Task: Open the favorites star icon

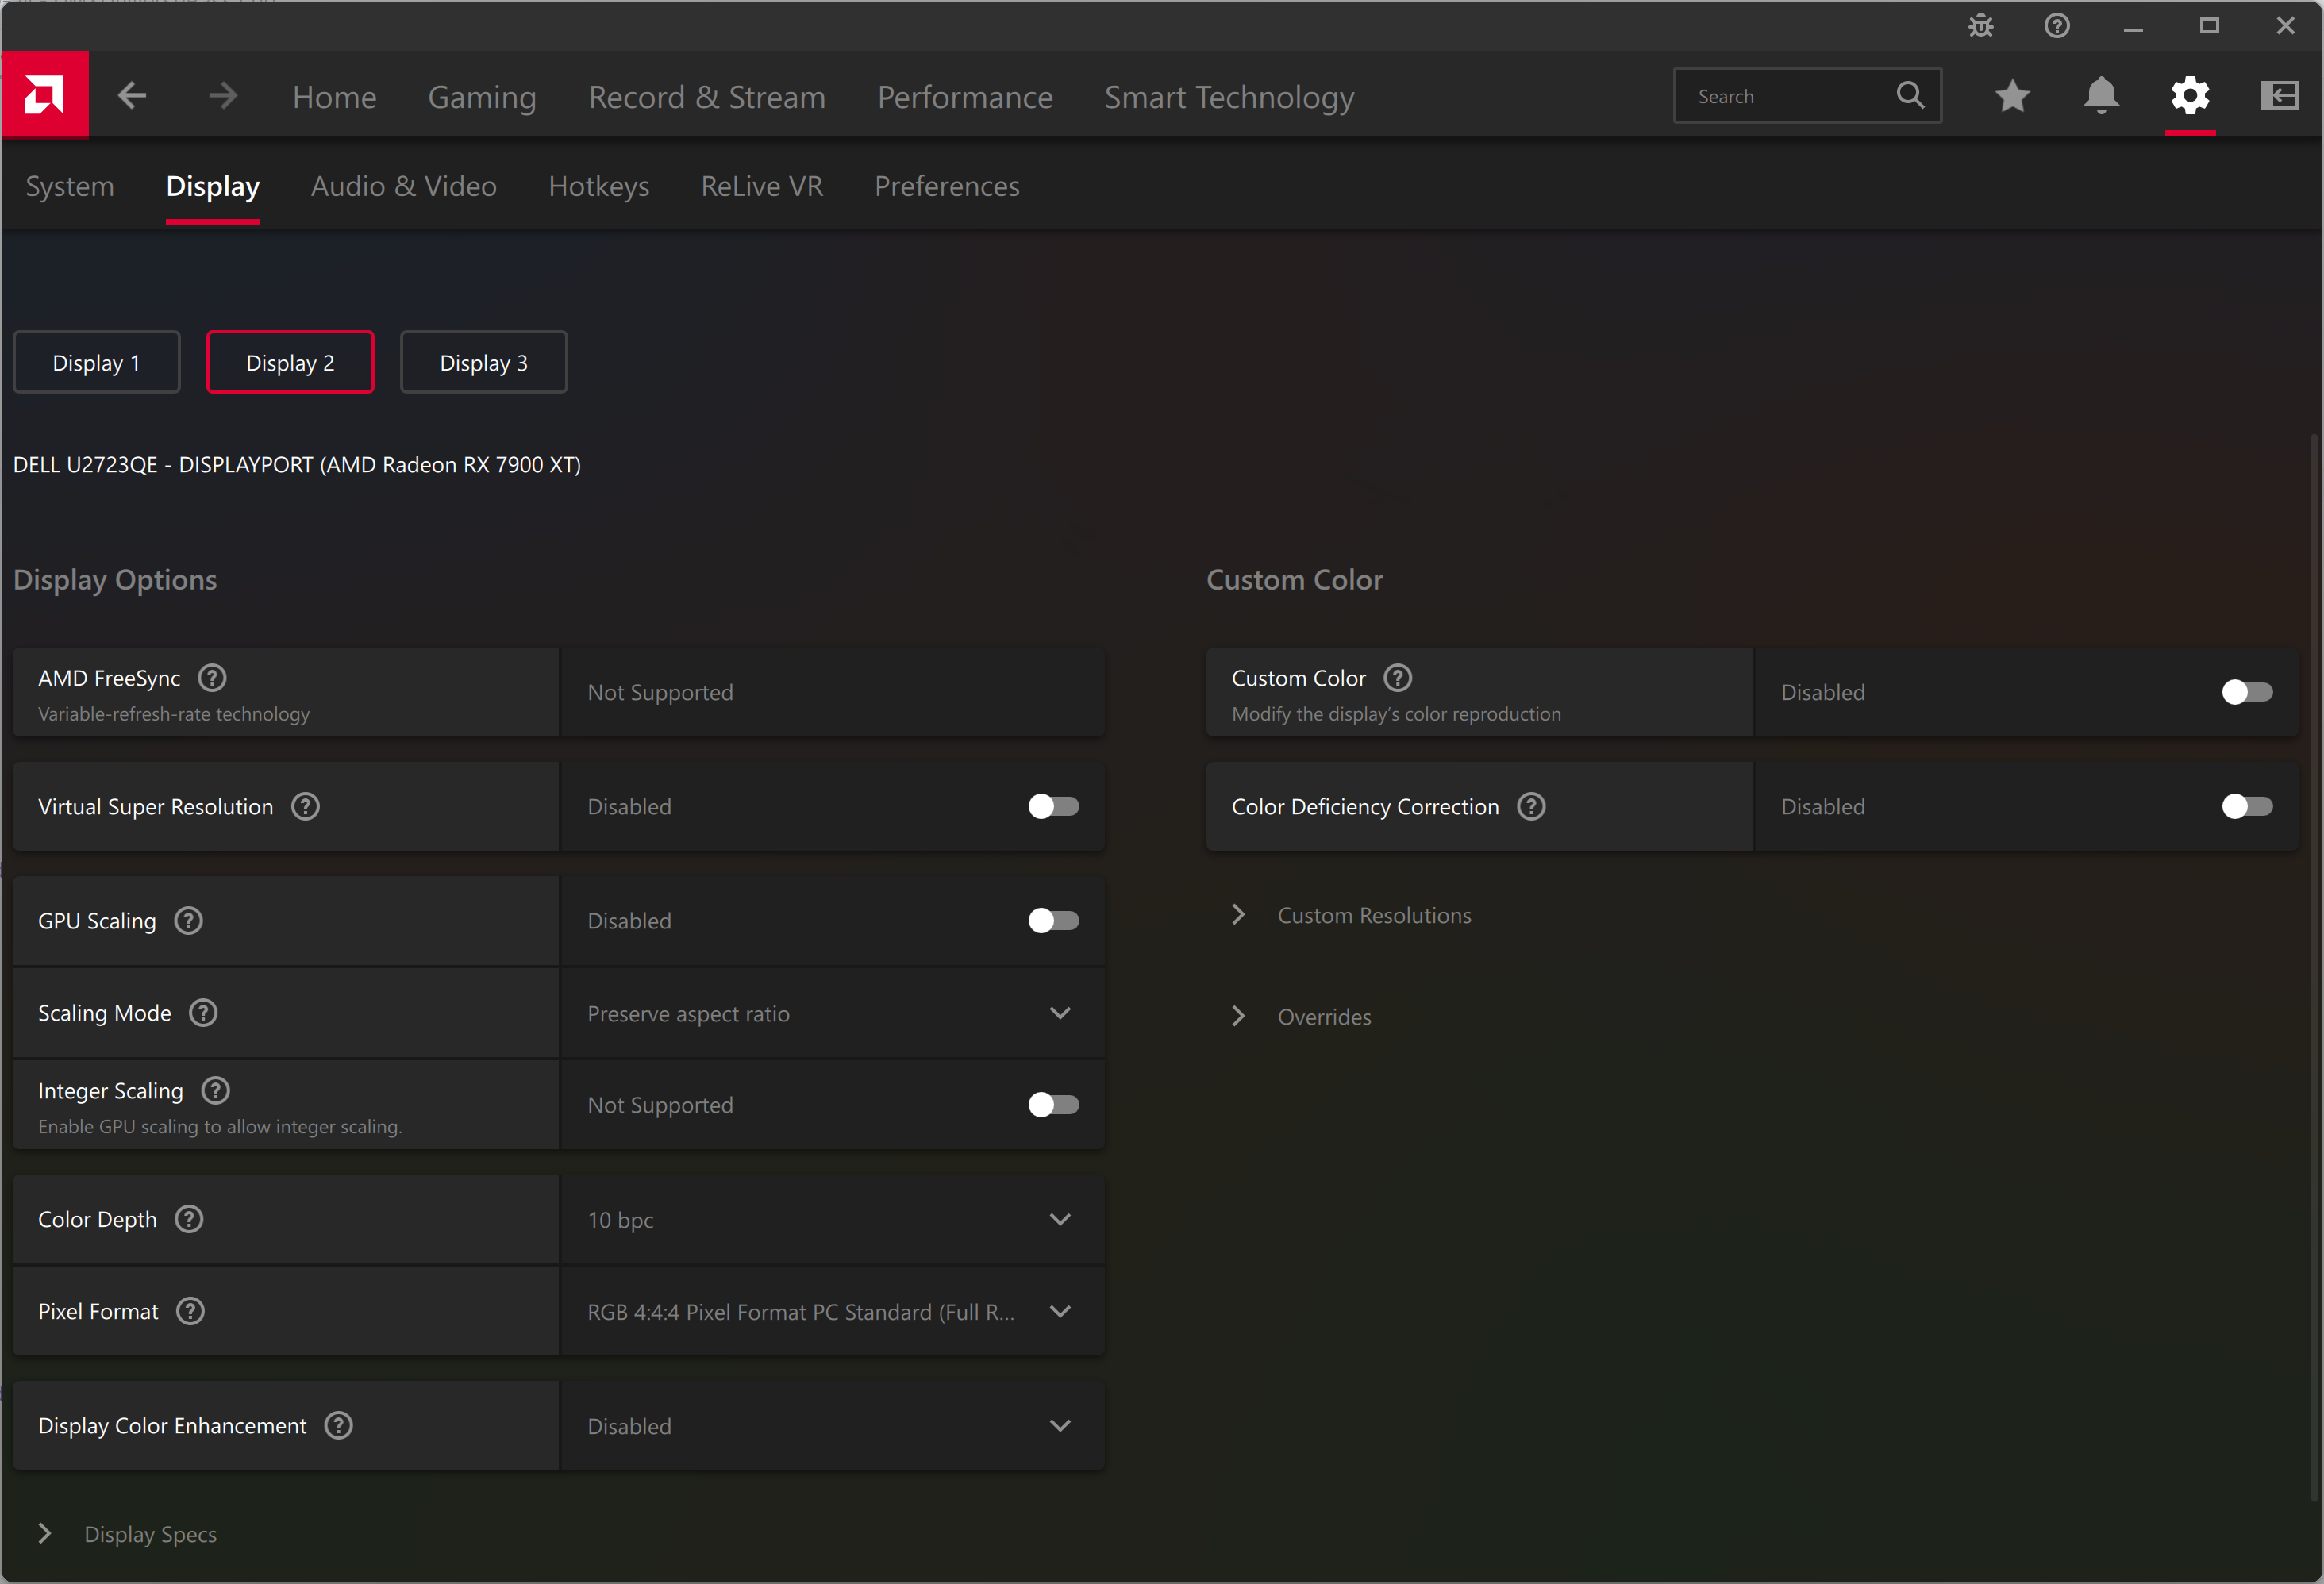Action: 2012,96
